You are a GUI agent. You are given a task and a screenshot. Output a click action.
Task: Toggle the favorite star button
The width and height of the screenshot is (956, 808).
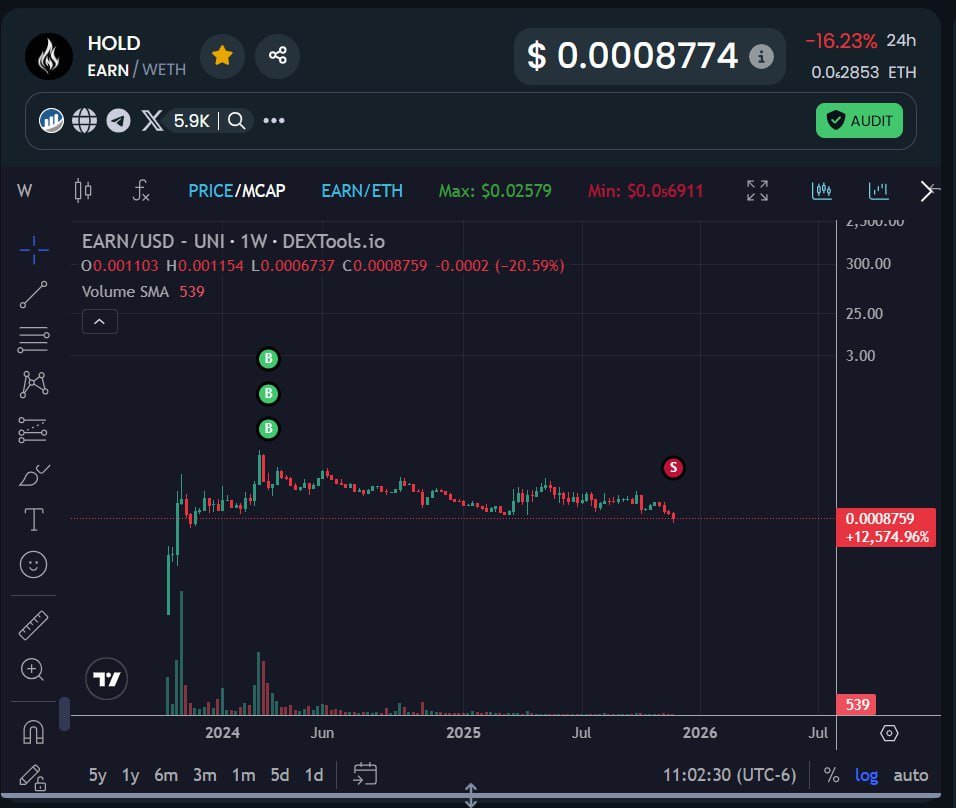[x=222, y=55]
